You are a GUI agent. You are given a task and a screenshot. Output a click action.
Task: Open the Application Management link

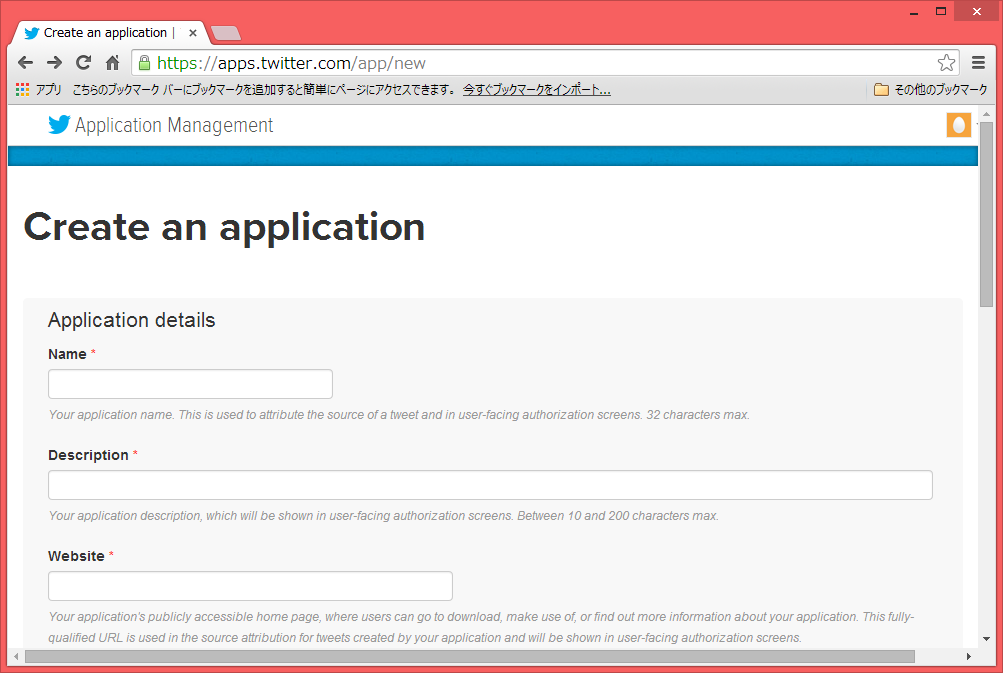174,125
